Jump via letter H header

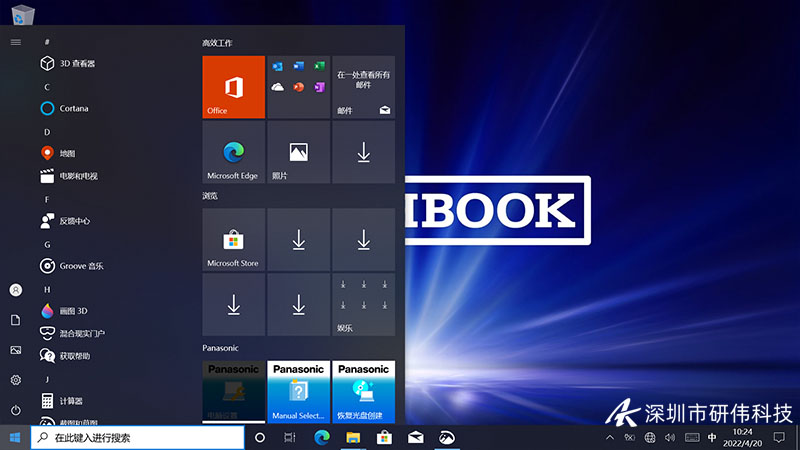point(47,289)
